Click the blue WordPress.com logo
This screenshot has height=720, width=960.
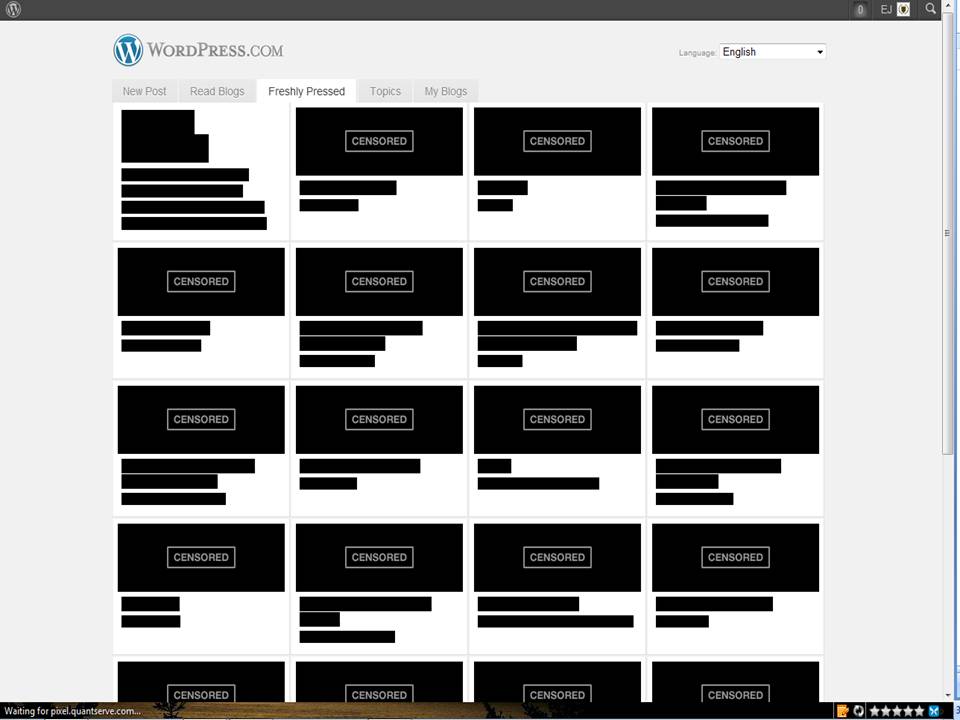pyautogui.click(x=128, y=50)
